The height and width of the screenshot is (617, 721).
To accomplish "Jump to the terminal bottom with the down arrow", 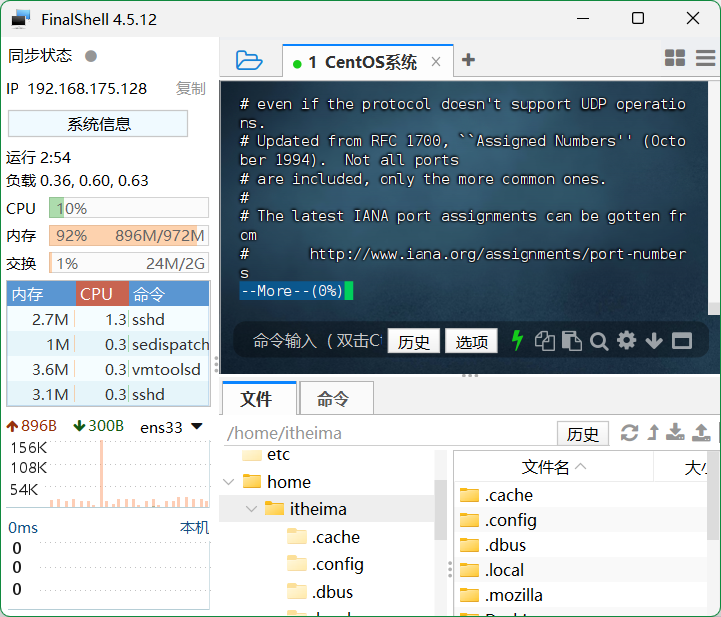I will tap(654, 341).
